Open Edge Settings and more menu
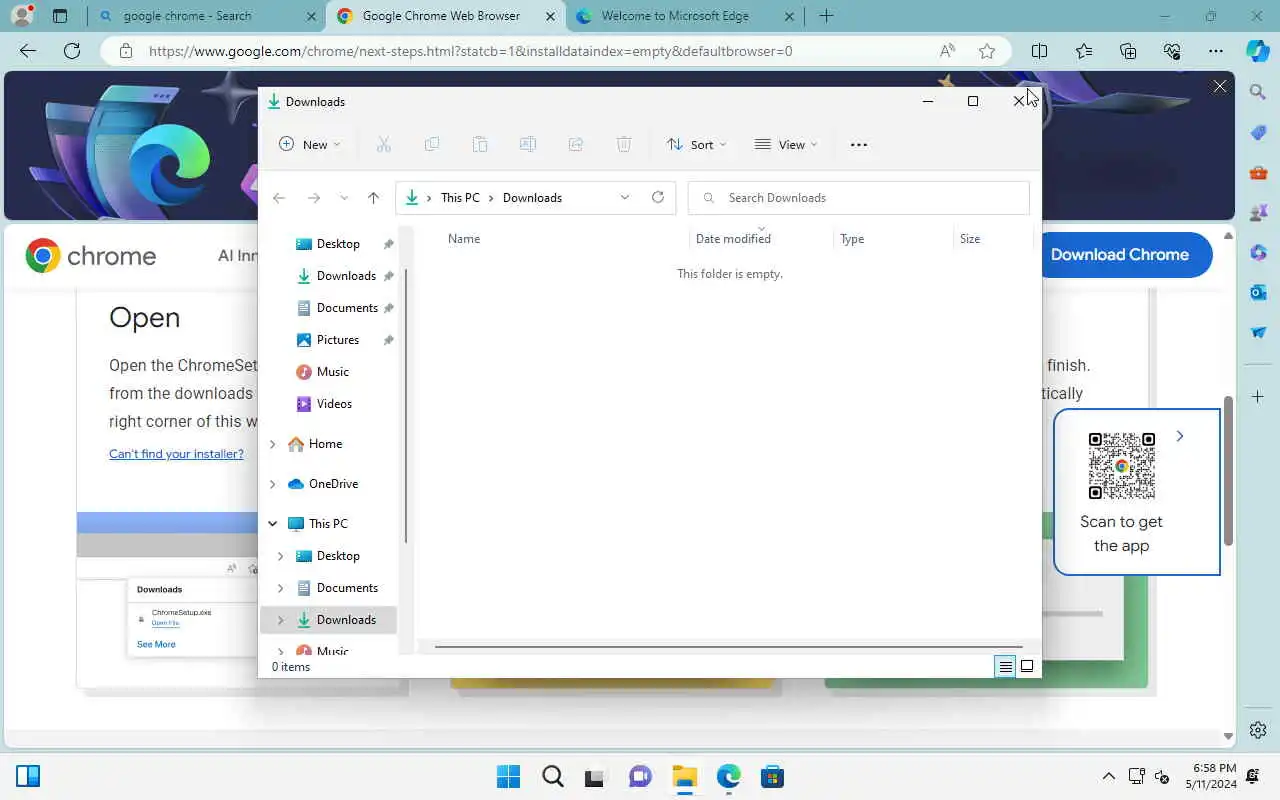This screenshot has height=800, width=1280. tap(1216, 51)
